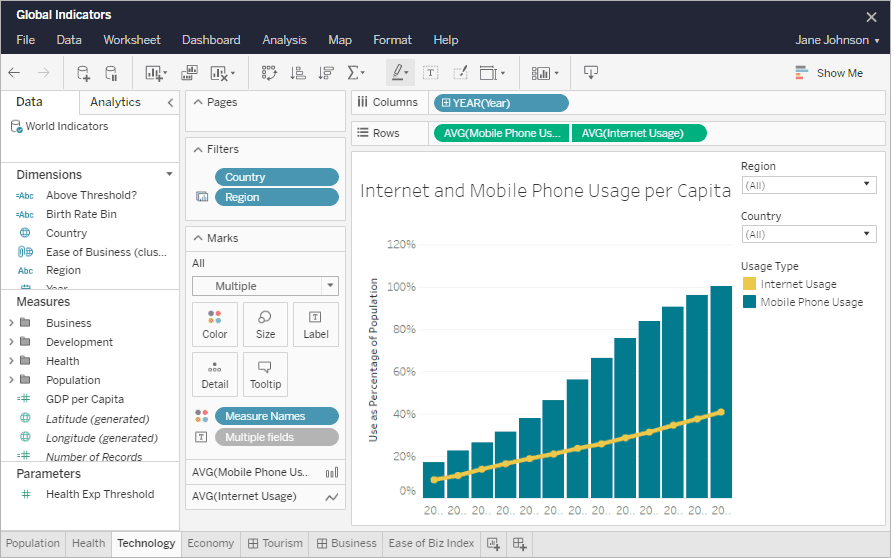Collapse the Filters shelf section
894x558 pixels.
click(x=198, y=149)
